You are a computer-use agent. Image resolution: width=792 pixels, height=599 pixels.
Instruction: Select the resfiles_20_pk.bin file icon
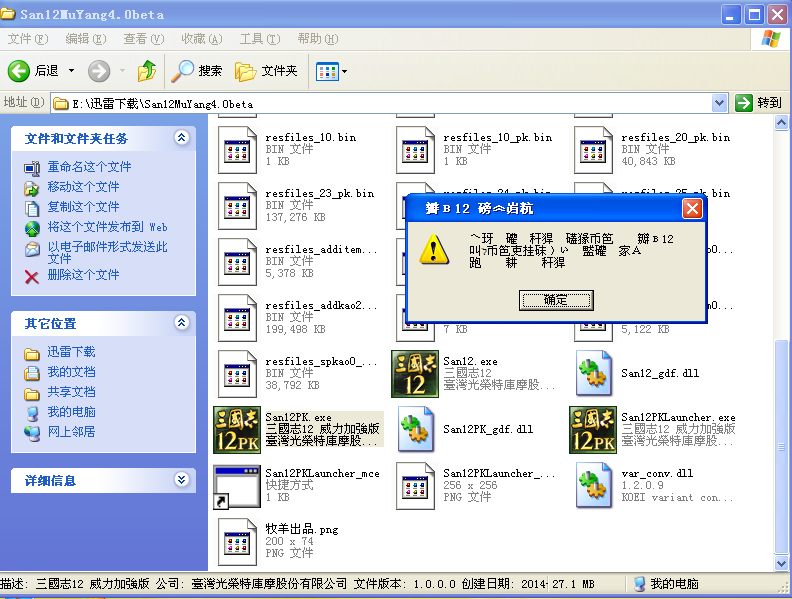[593, 149]
